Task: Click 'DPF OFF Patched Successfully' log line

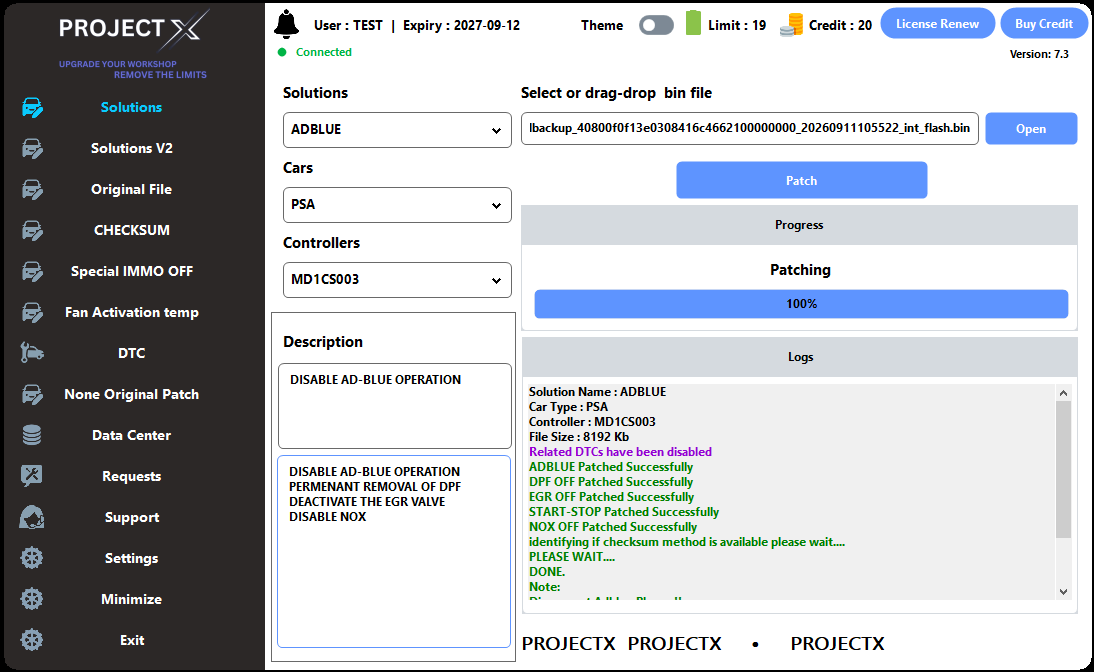Action: tap(610, 482)
